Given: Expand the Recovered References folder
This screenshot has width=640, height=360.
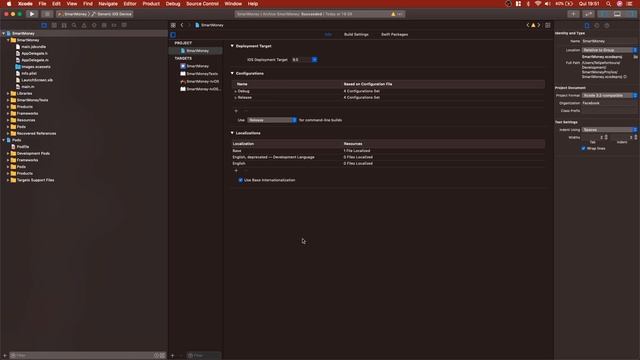Looking at the screenshot, I should pos(8,133).
